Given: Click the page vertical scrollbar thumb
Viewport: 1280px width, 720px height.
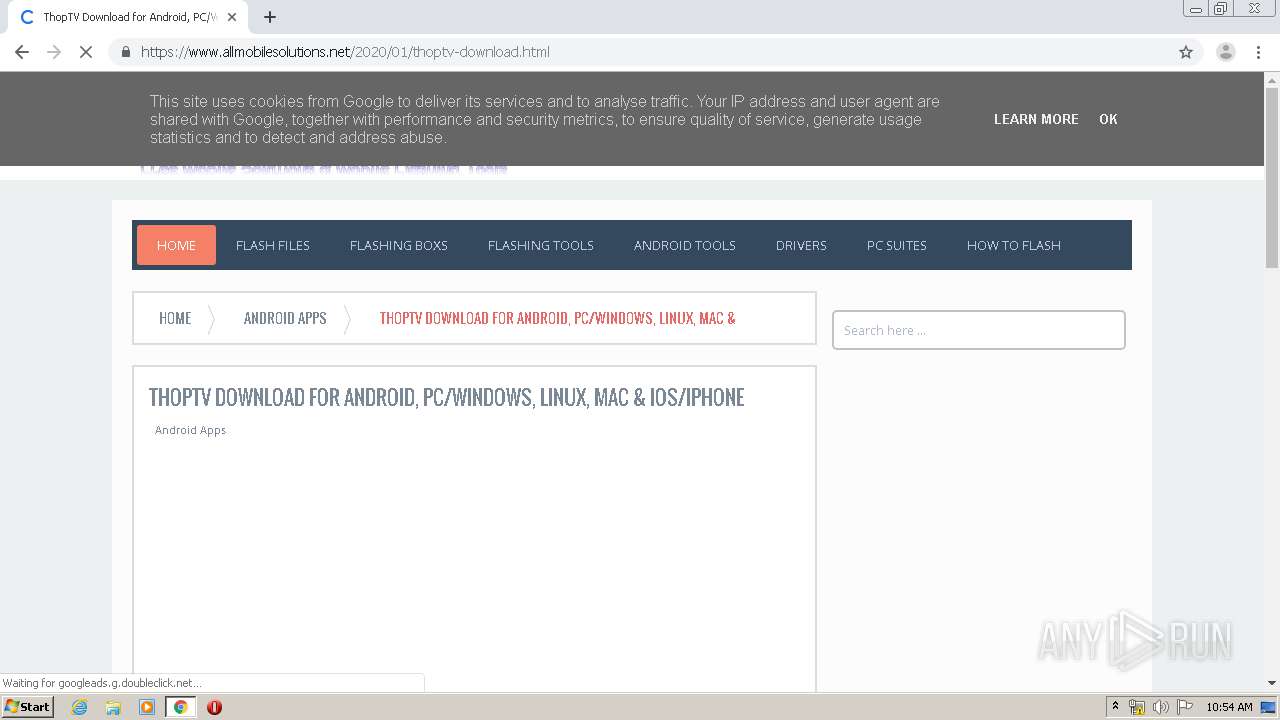Looking at the screenshot, I should [x=1272, y=177].
